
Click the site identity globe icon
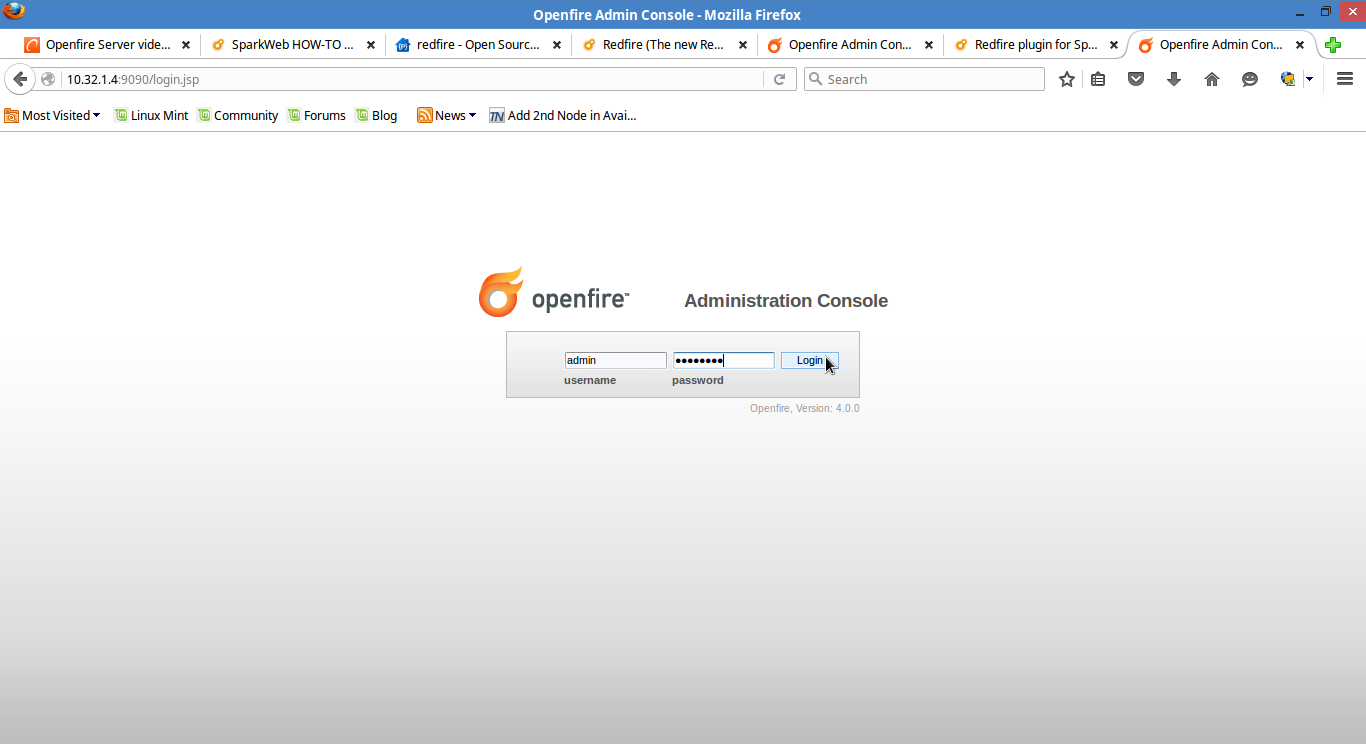tap(48, 79)
